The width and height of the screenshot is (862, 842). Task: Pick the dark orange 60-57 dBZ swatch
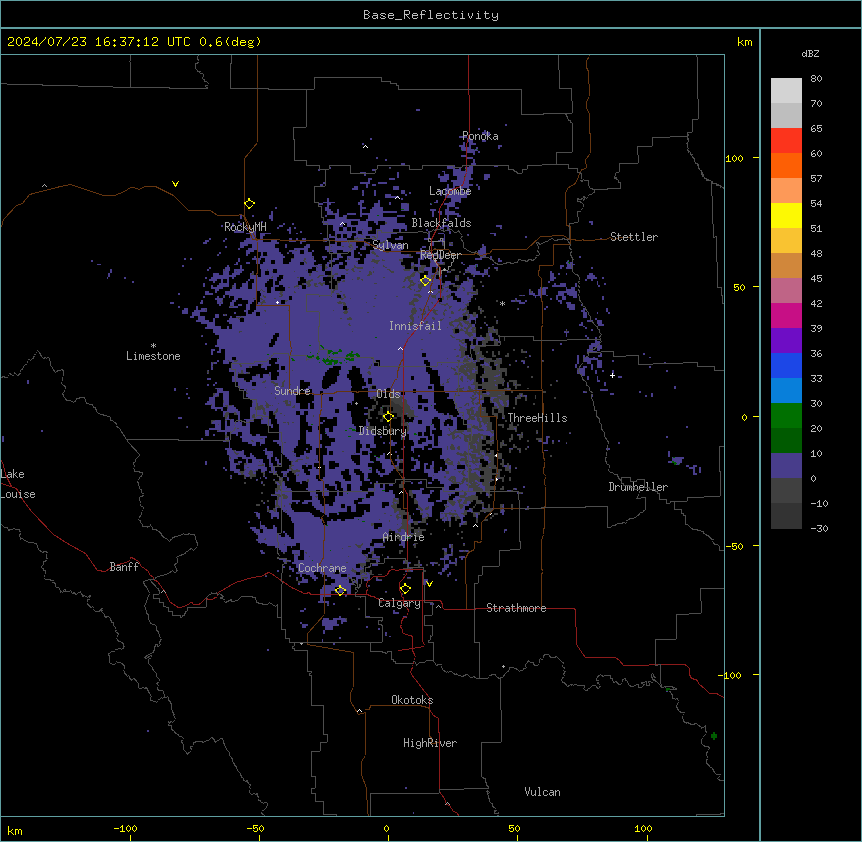pos(786,166)
